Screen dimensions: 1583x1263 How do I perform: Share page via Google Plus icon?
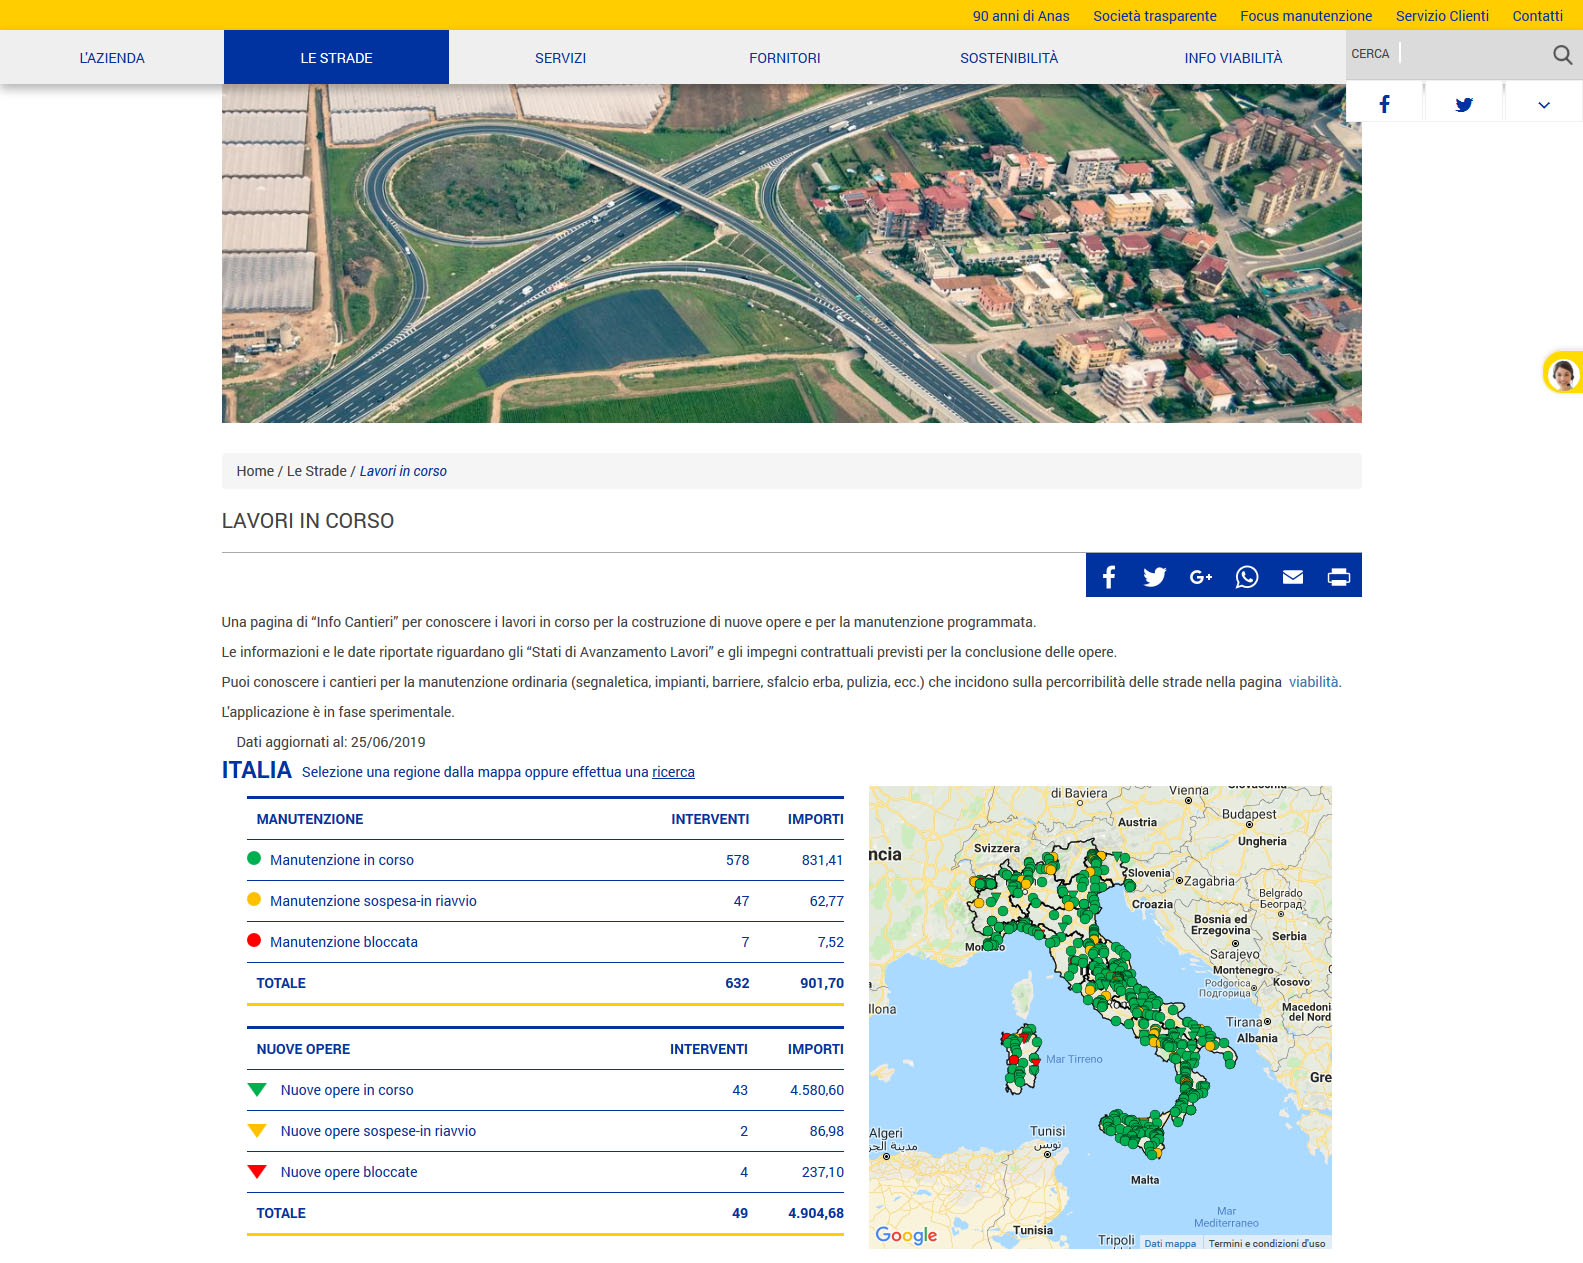coord(1201,576)
